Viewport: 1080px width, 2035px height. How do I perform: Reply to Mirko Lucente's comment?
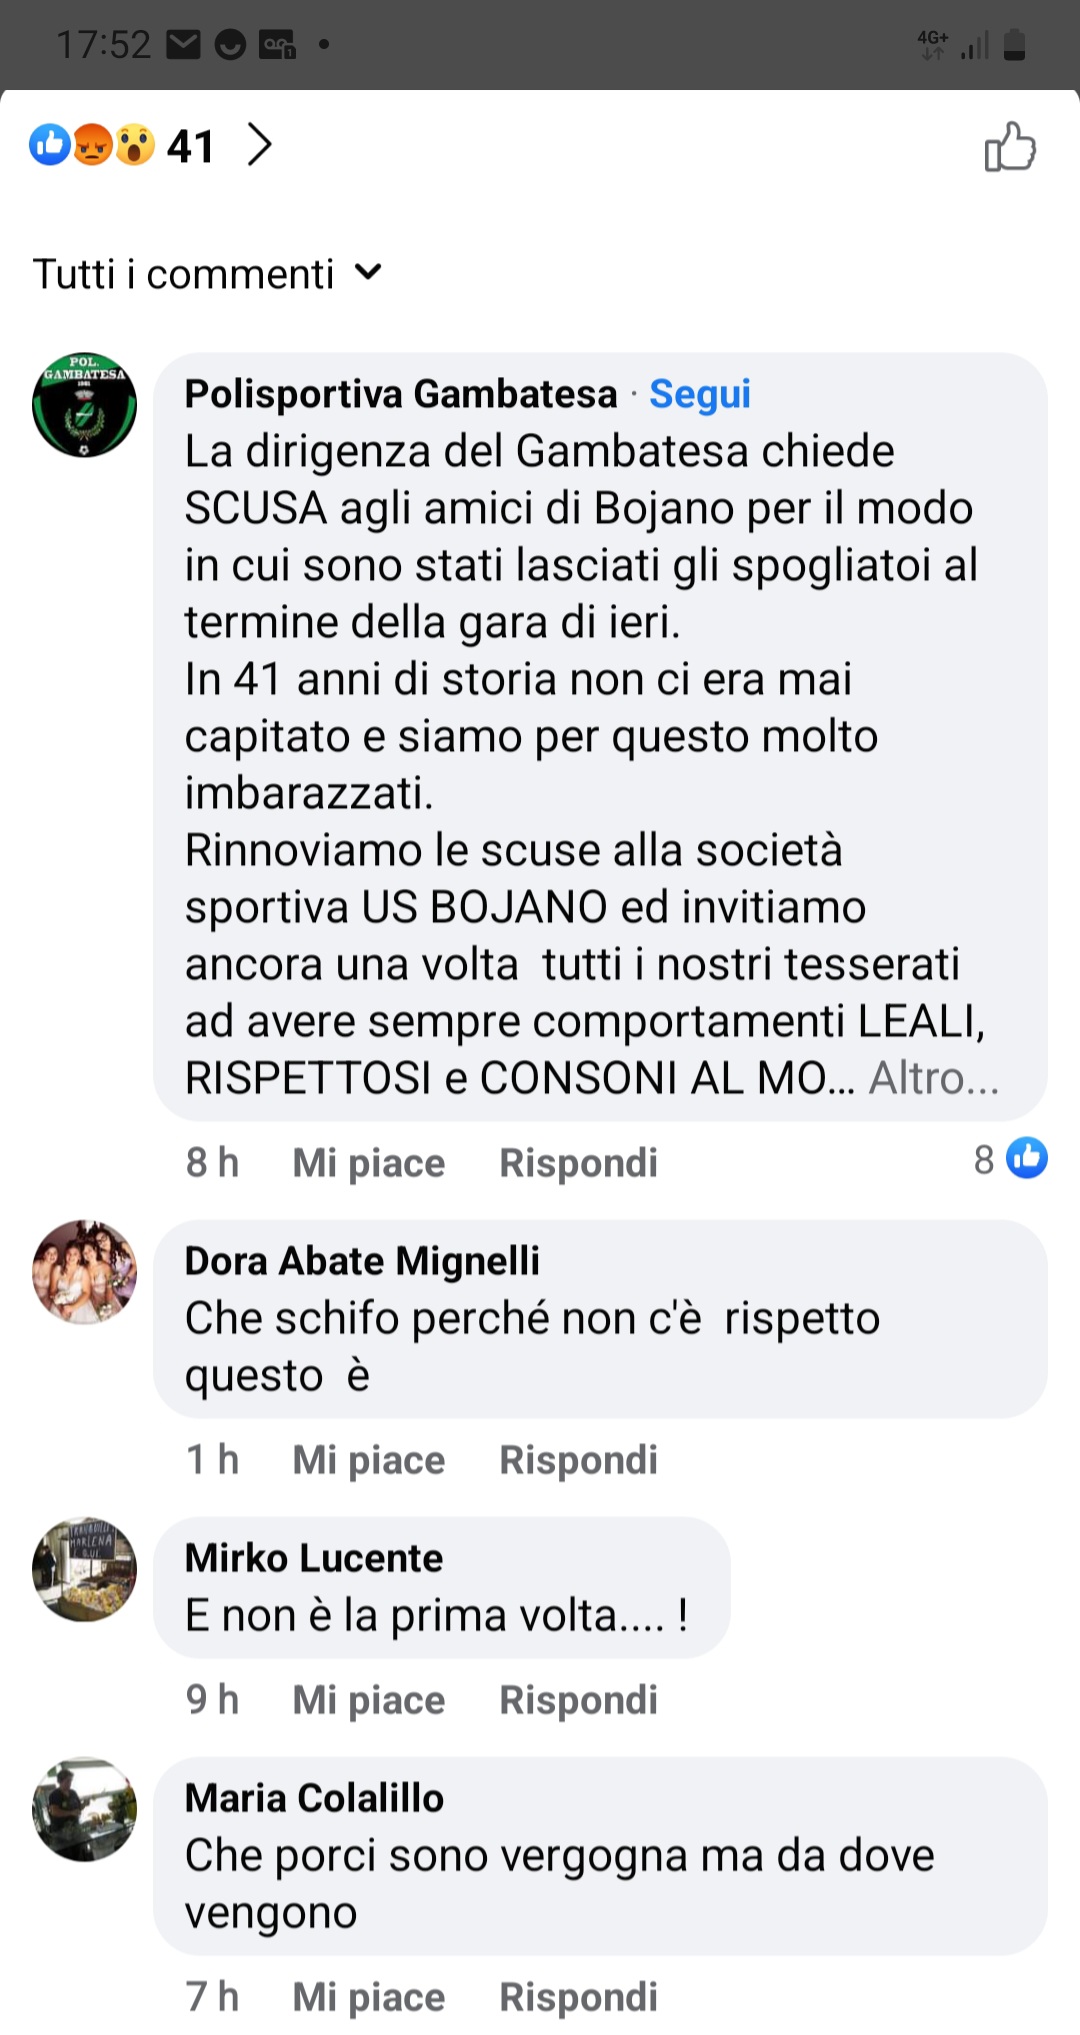point(578,1699)
